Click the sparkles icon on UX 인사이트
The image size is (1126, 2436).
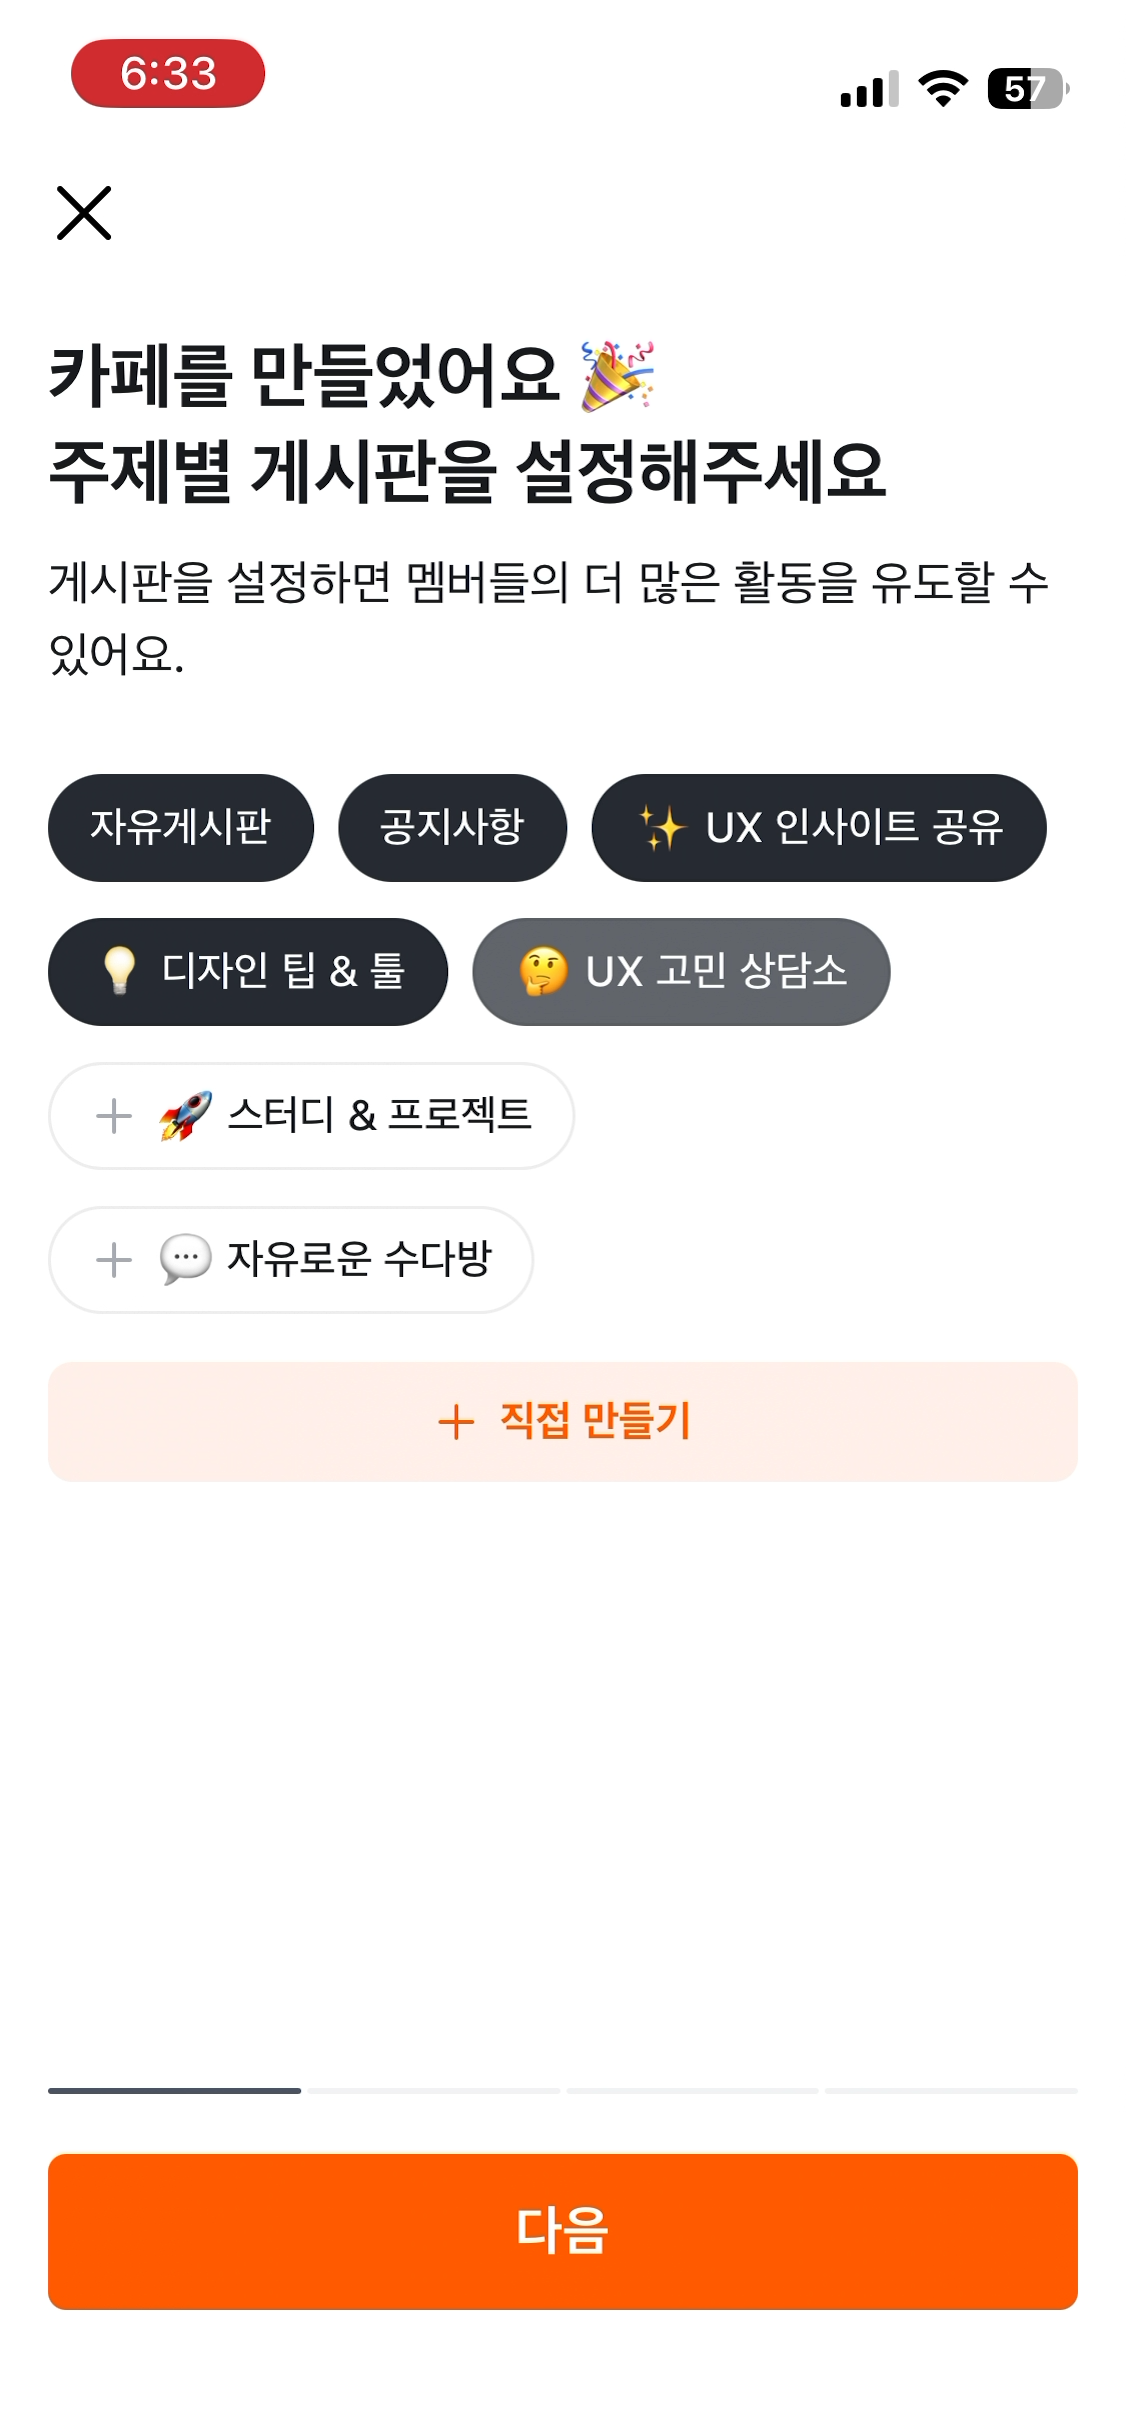click(x=662, y=828)
